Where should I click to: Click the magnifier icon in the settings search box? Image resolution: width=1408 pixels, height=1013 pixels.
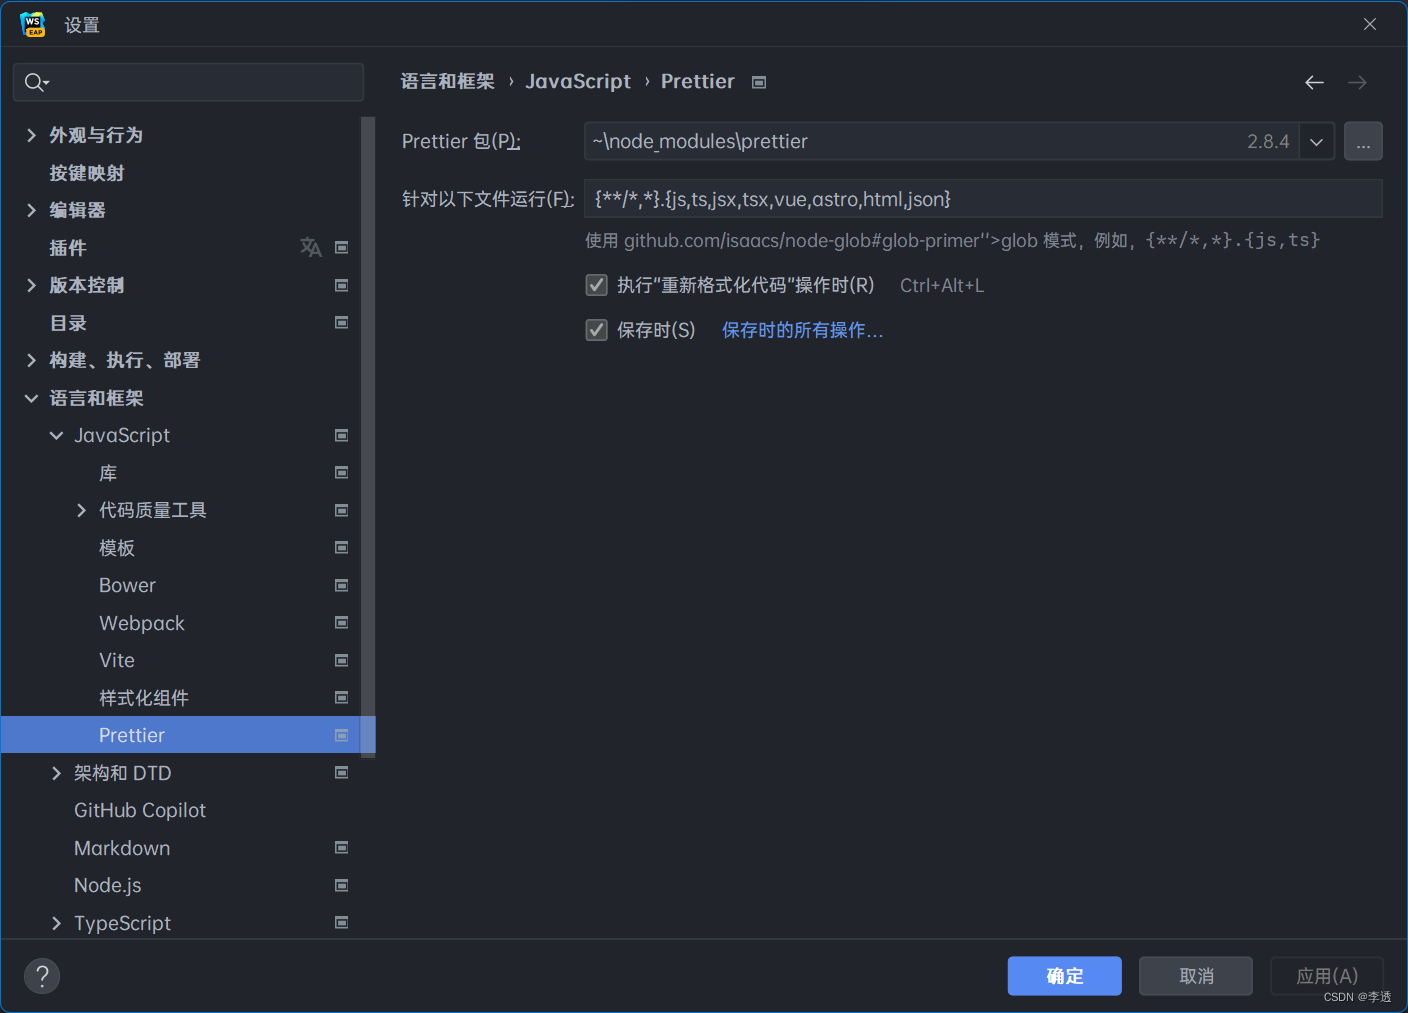tap(32, 82)
